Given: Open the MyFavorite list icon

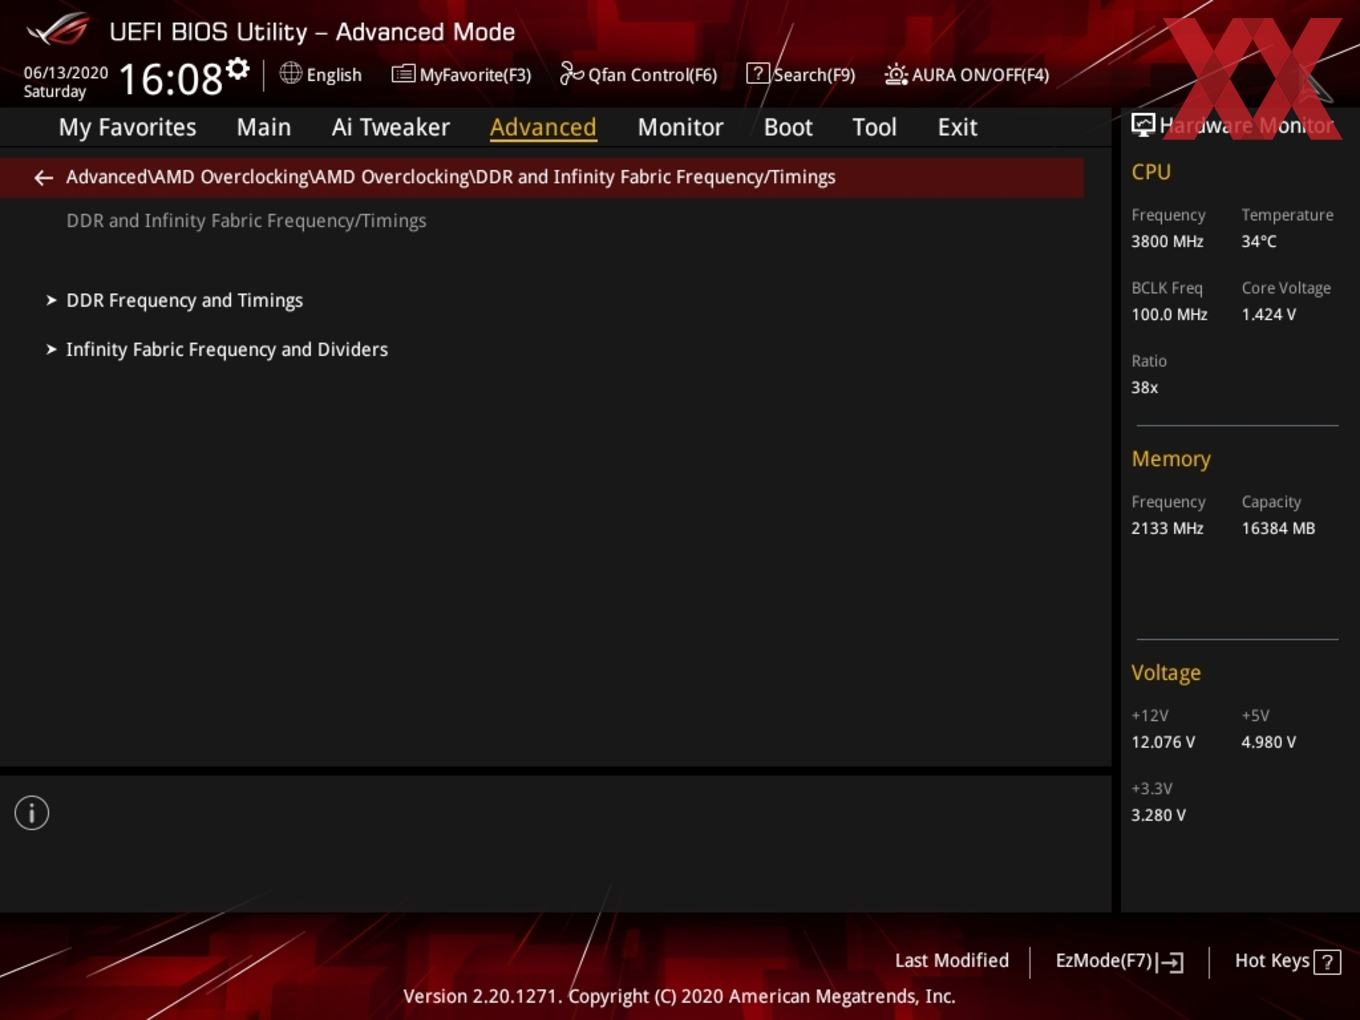Looking at the screenshot, I should click(403, 74).
